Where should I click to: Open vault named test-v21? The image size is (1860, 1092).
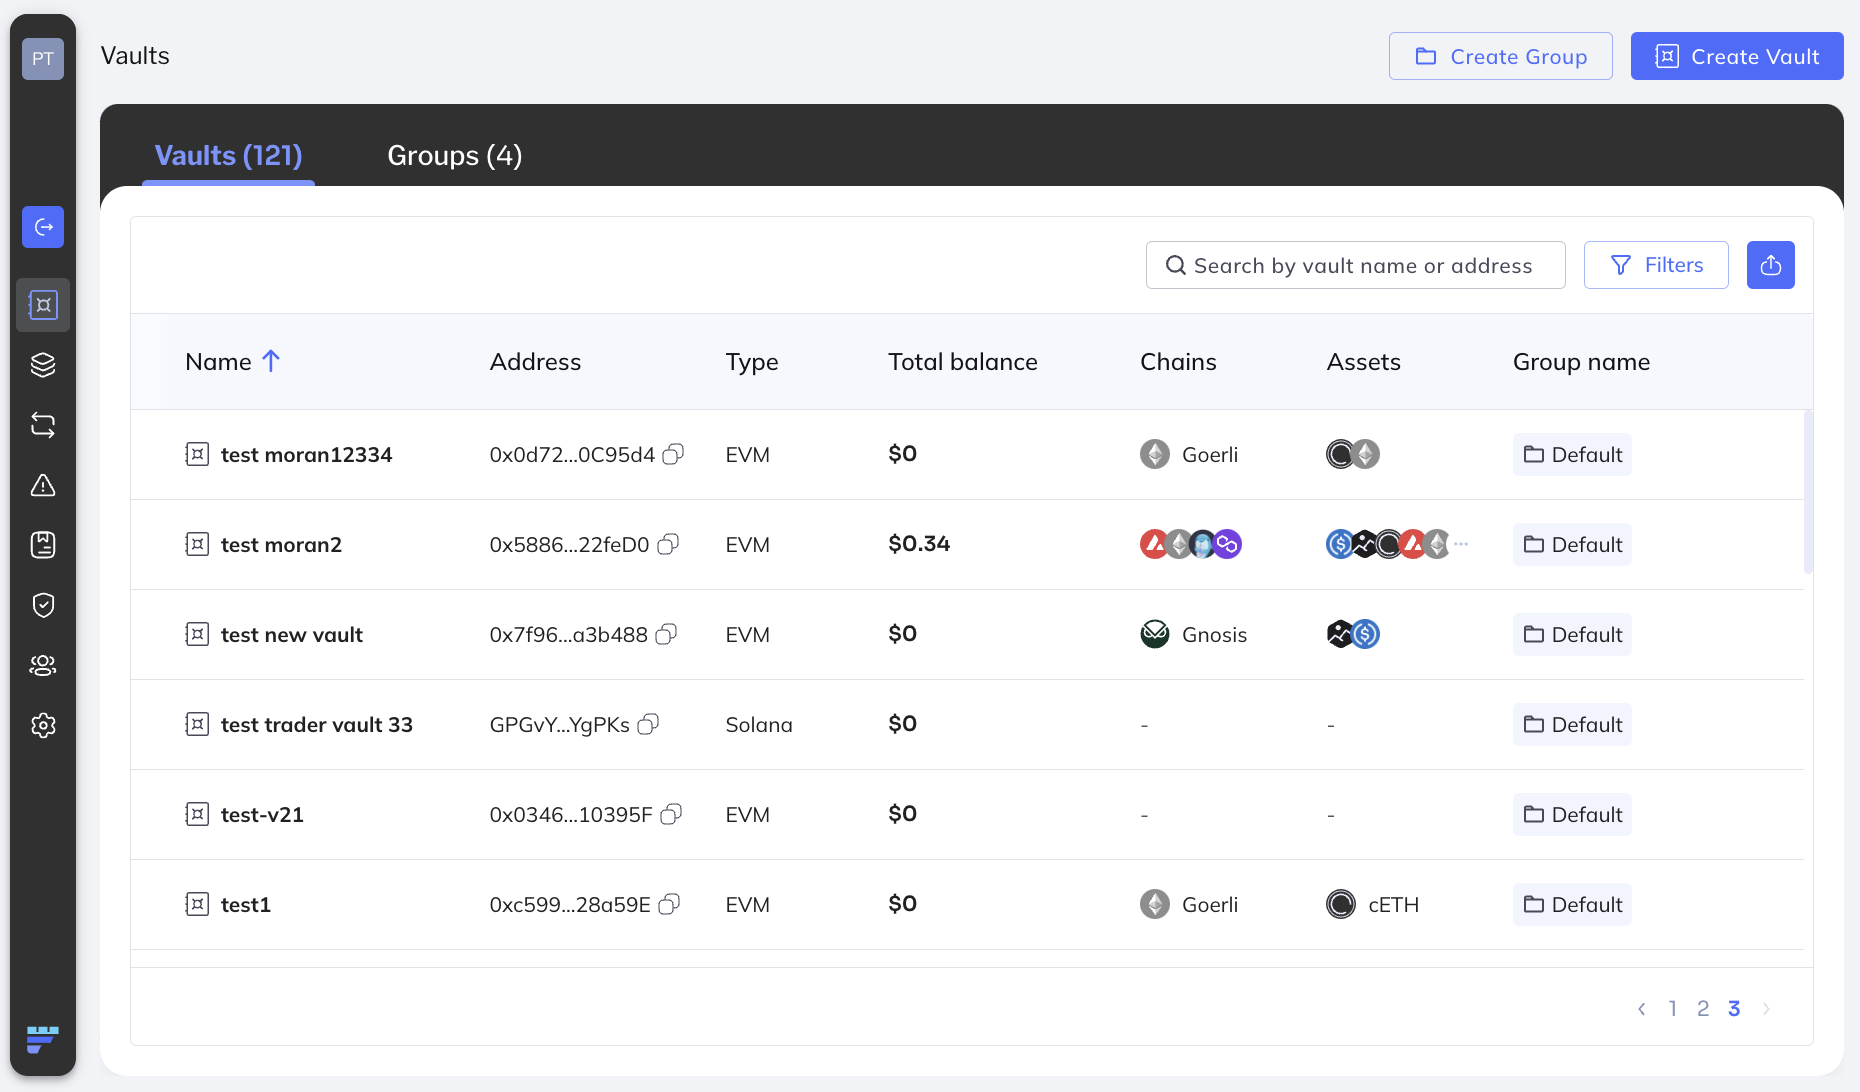point(262,815)
